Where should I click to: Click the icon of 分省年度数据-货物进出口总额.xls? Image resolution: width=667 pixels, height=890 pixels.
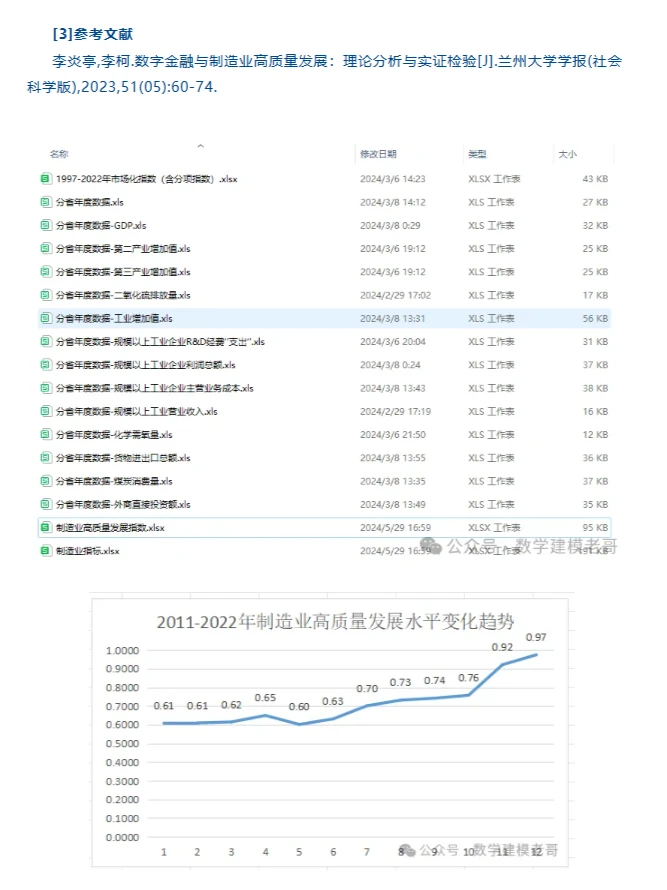coord(45,458)
